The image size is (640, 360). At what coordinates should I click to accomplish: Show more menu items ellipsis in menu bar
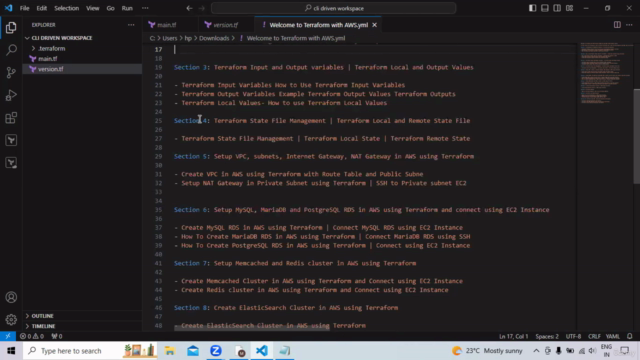145,8
